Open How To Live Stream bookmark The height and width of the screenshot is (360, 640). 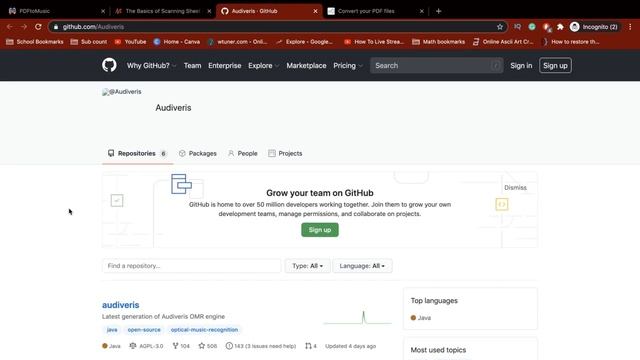tap(374, 42)
